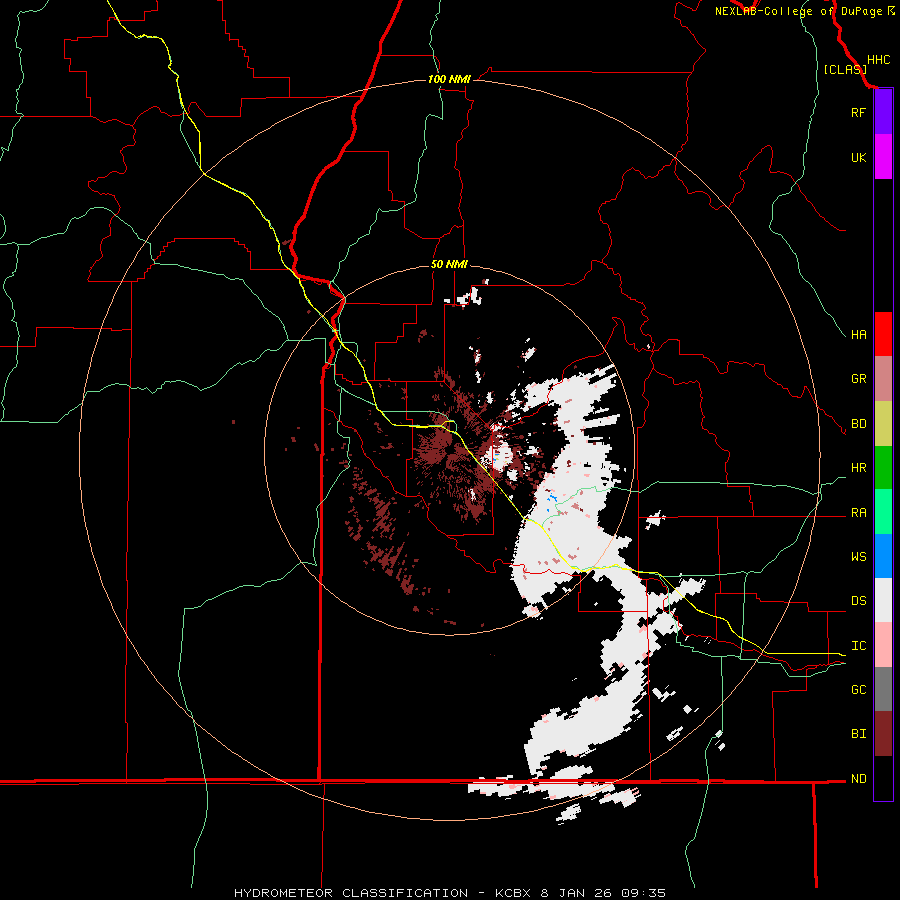Click the DS legend label
This screenshot has height=900, width=900.
(x=858, y=601)
